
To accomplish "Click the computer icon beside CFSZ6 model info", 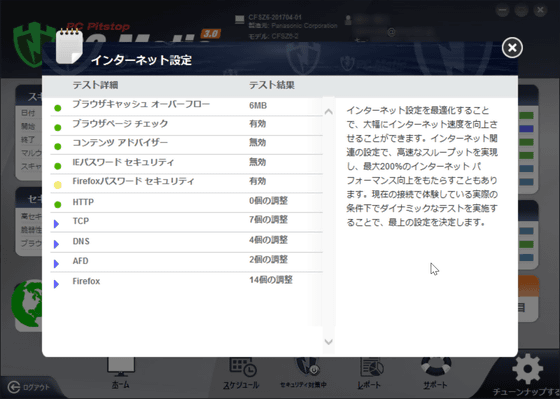I will click(240, 20).
